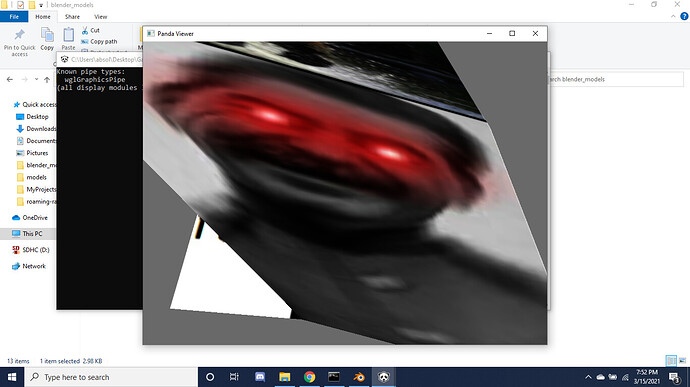Select OneDrive in the navigation pane
The image size is (690, 387).
[30, 217]
